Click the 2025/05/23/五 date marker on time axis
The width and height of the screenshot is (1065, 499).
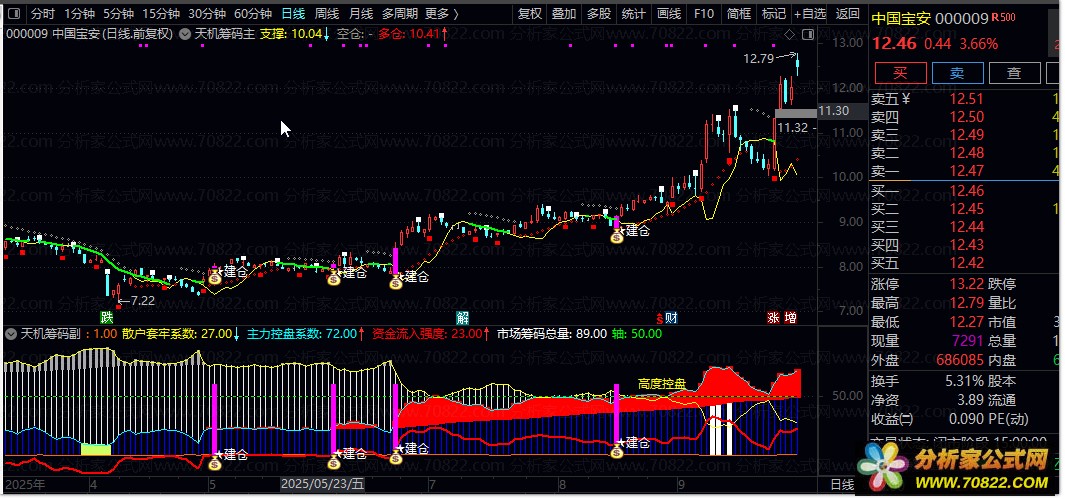pos(323,484)
